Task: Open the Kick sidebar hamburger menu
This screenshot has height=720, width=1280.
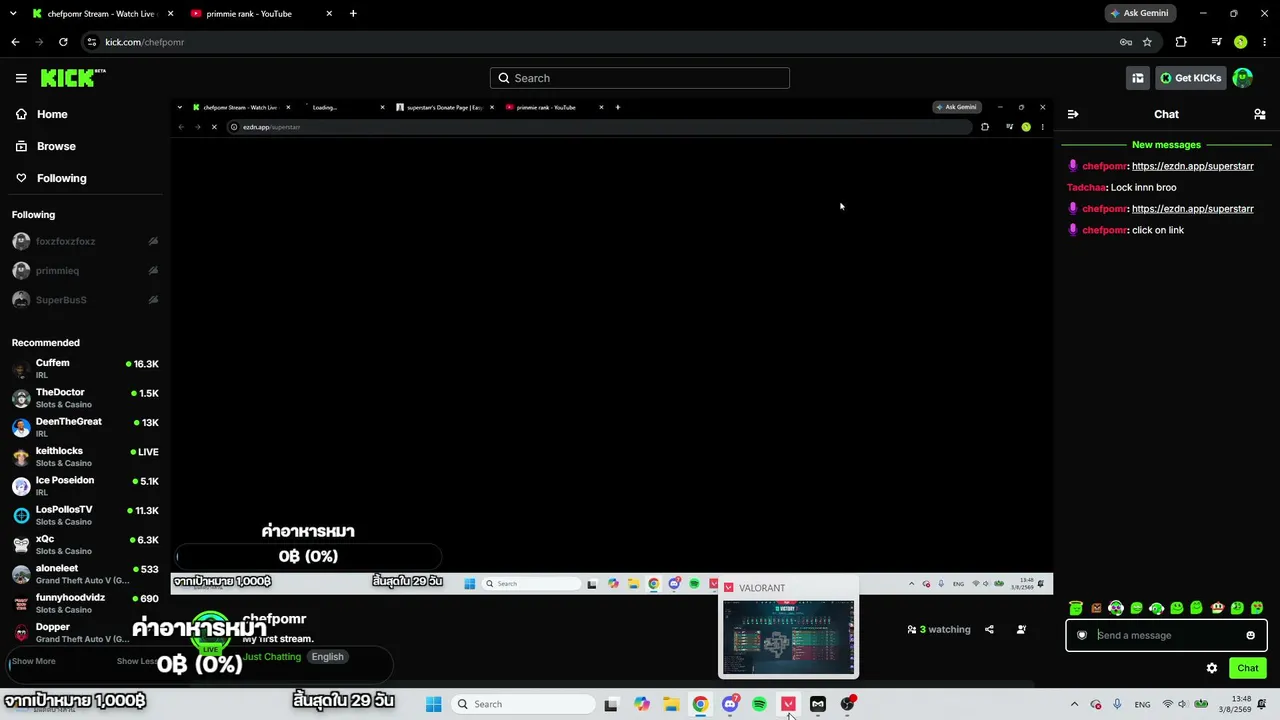Action: pyautogui.click(x=21, y=78)
